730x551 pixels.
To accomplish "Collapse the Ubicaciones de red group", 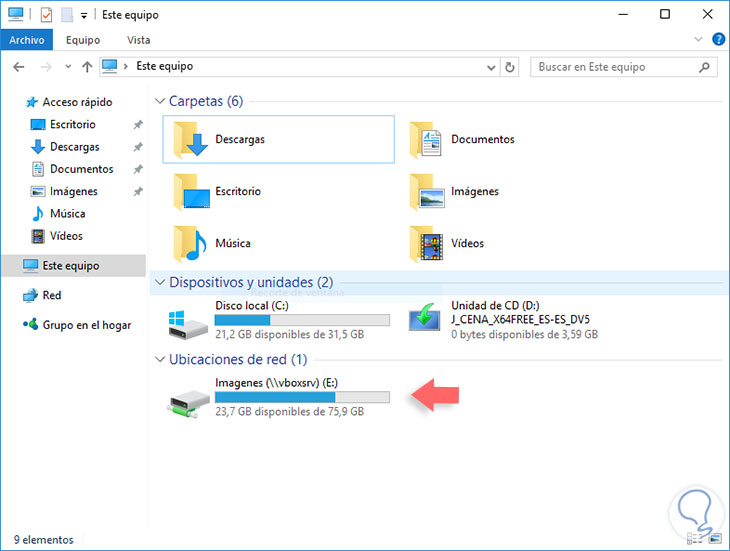I will point(160,359).
